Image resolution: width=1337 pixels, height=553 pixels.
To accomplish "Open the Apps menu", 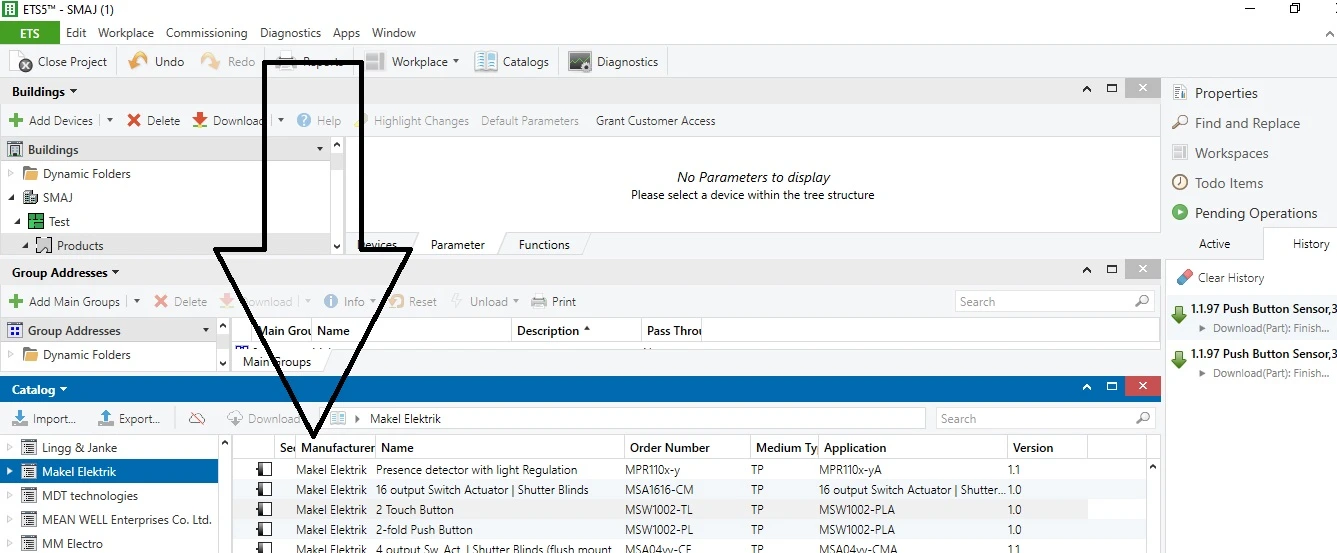I will 346,33.
